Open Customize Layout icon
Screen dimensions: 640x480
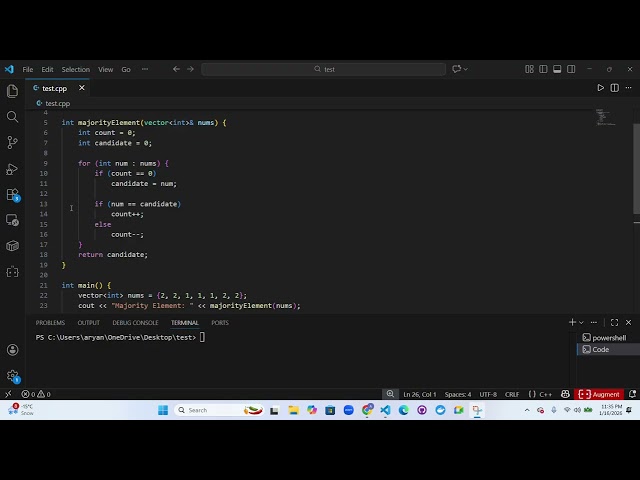pyautogui.click(x=529, y=69)
